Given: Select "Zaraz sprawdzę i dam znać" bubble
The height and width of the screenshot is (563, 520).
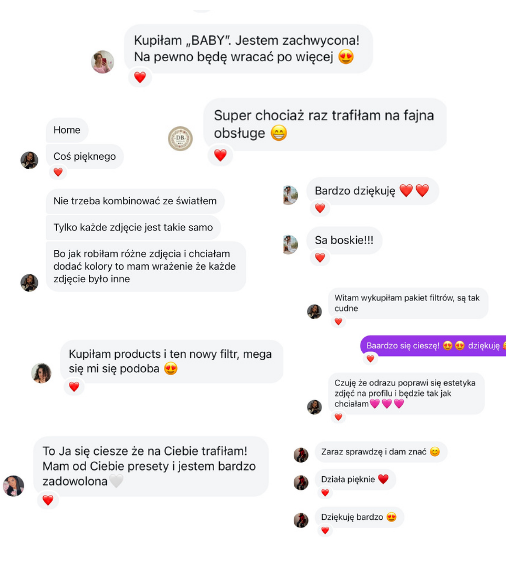Looking at the screenshot, I should click(381, 452).
